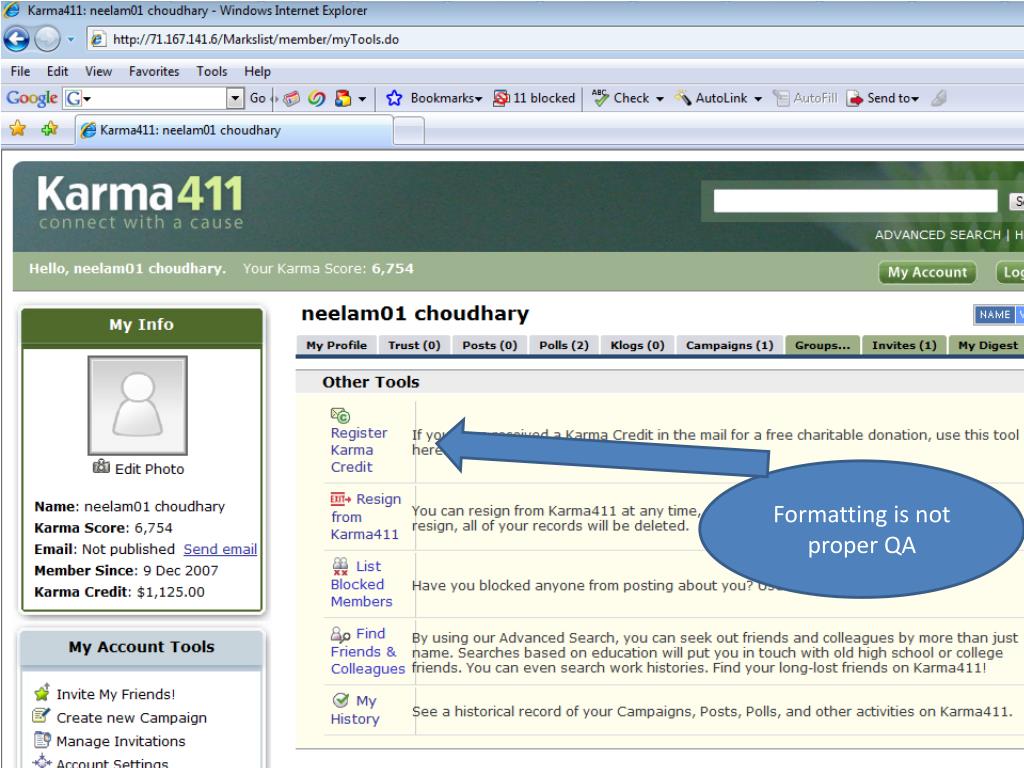Click the Manage Invitations icon

coord(42,739)
